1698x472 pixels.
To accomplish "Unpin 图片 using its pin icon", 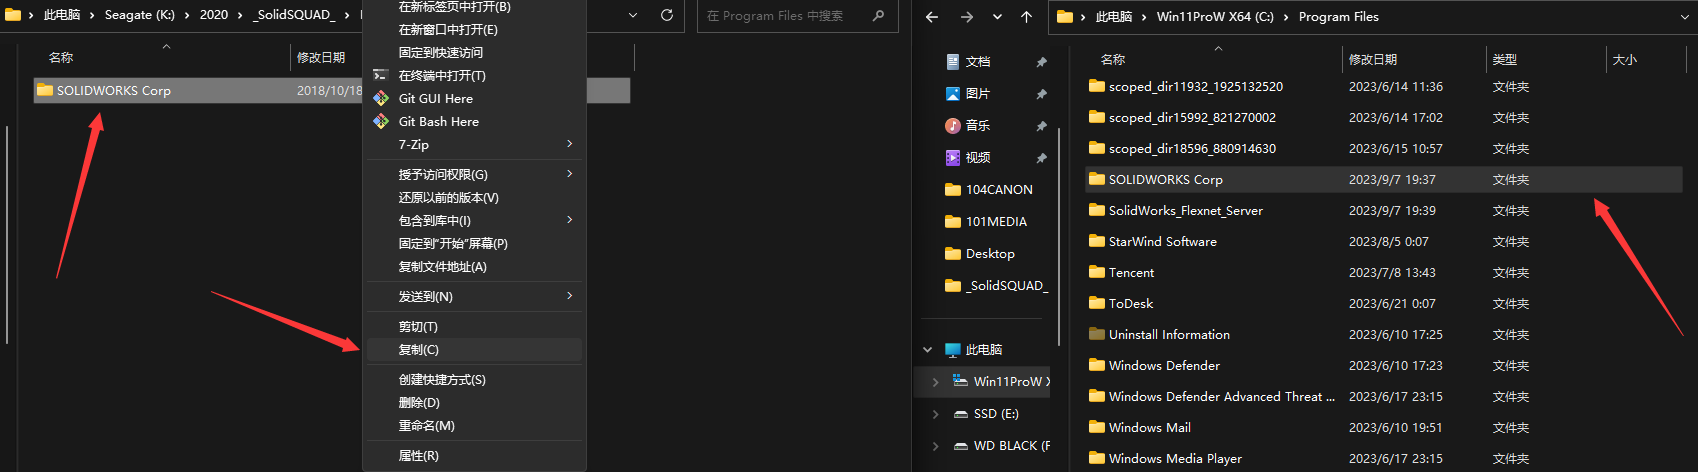I will point(1041,94).
